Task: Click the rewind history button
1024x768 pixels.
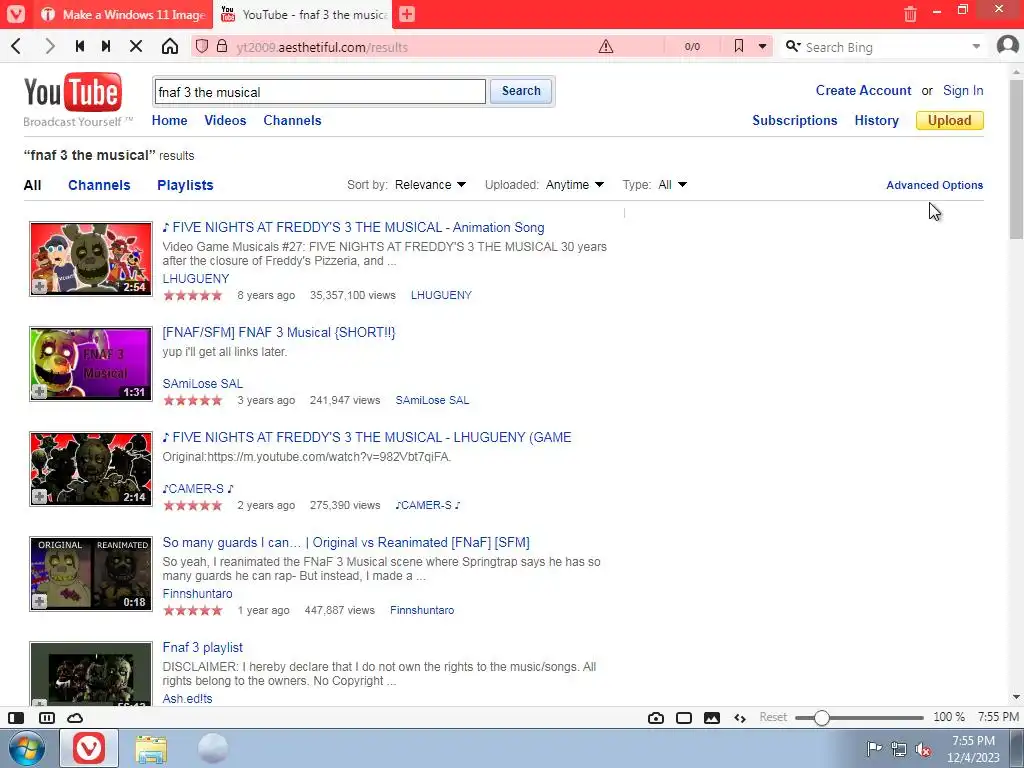Action: (x=80, y=46)
